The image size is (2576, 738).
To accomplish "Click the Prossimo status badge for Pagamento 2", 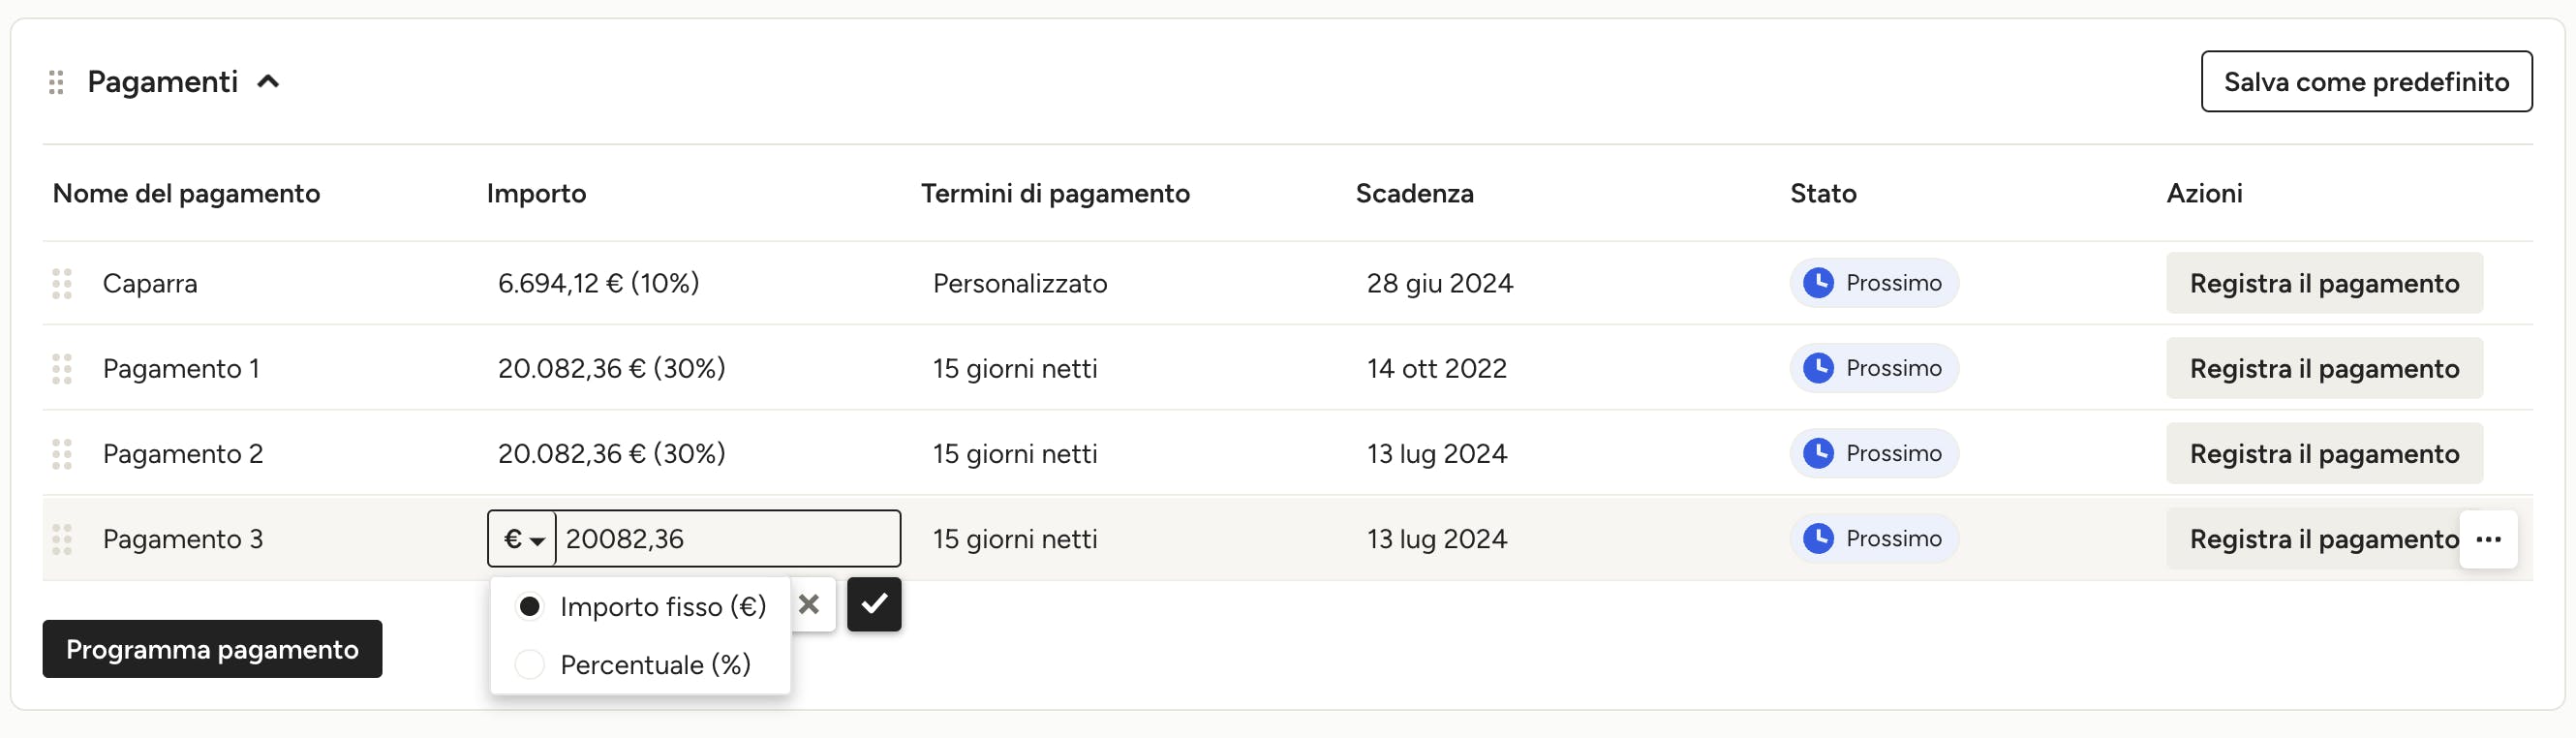I will pyautogui.click(x=1874, y=453).
